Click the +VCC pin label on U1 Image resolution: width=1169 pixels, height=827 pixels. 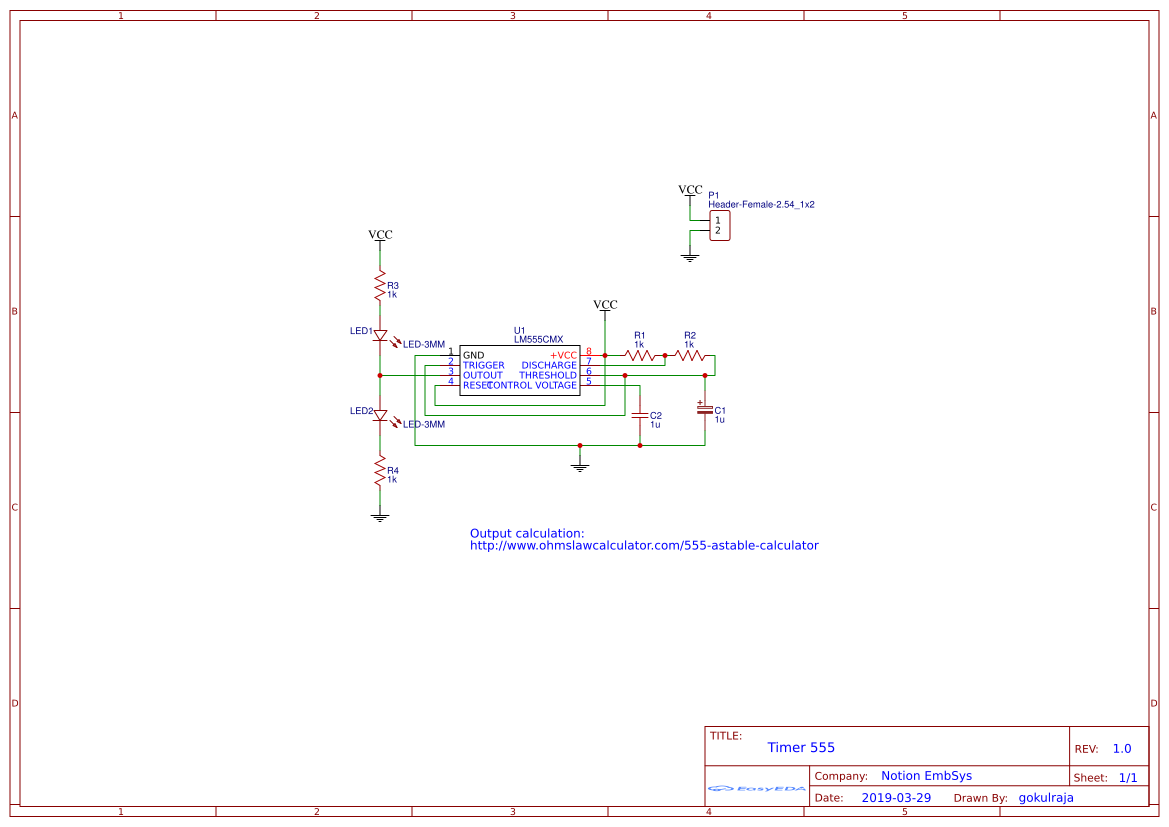[x=564, y=356]
